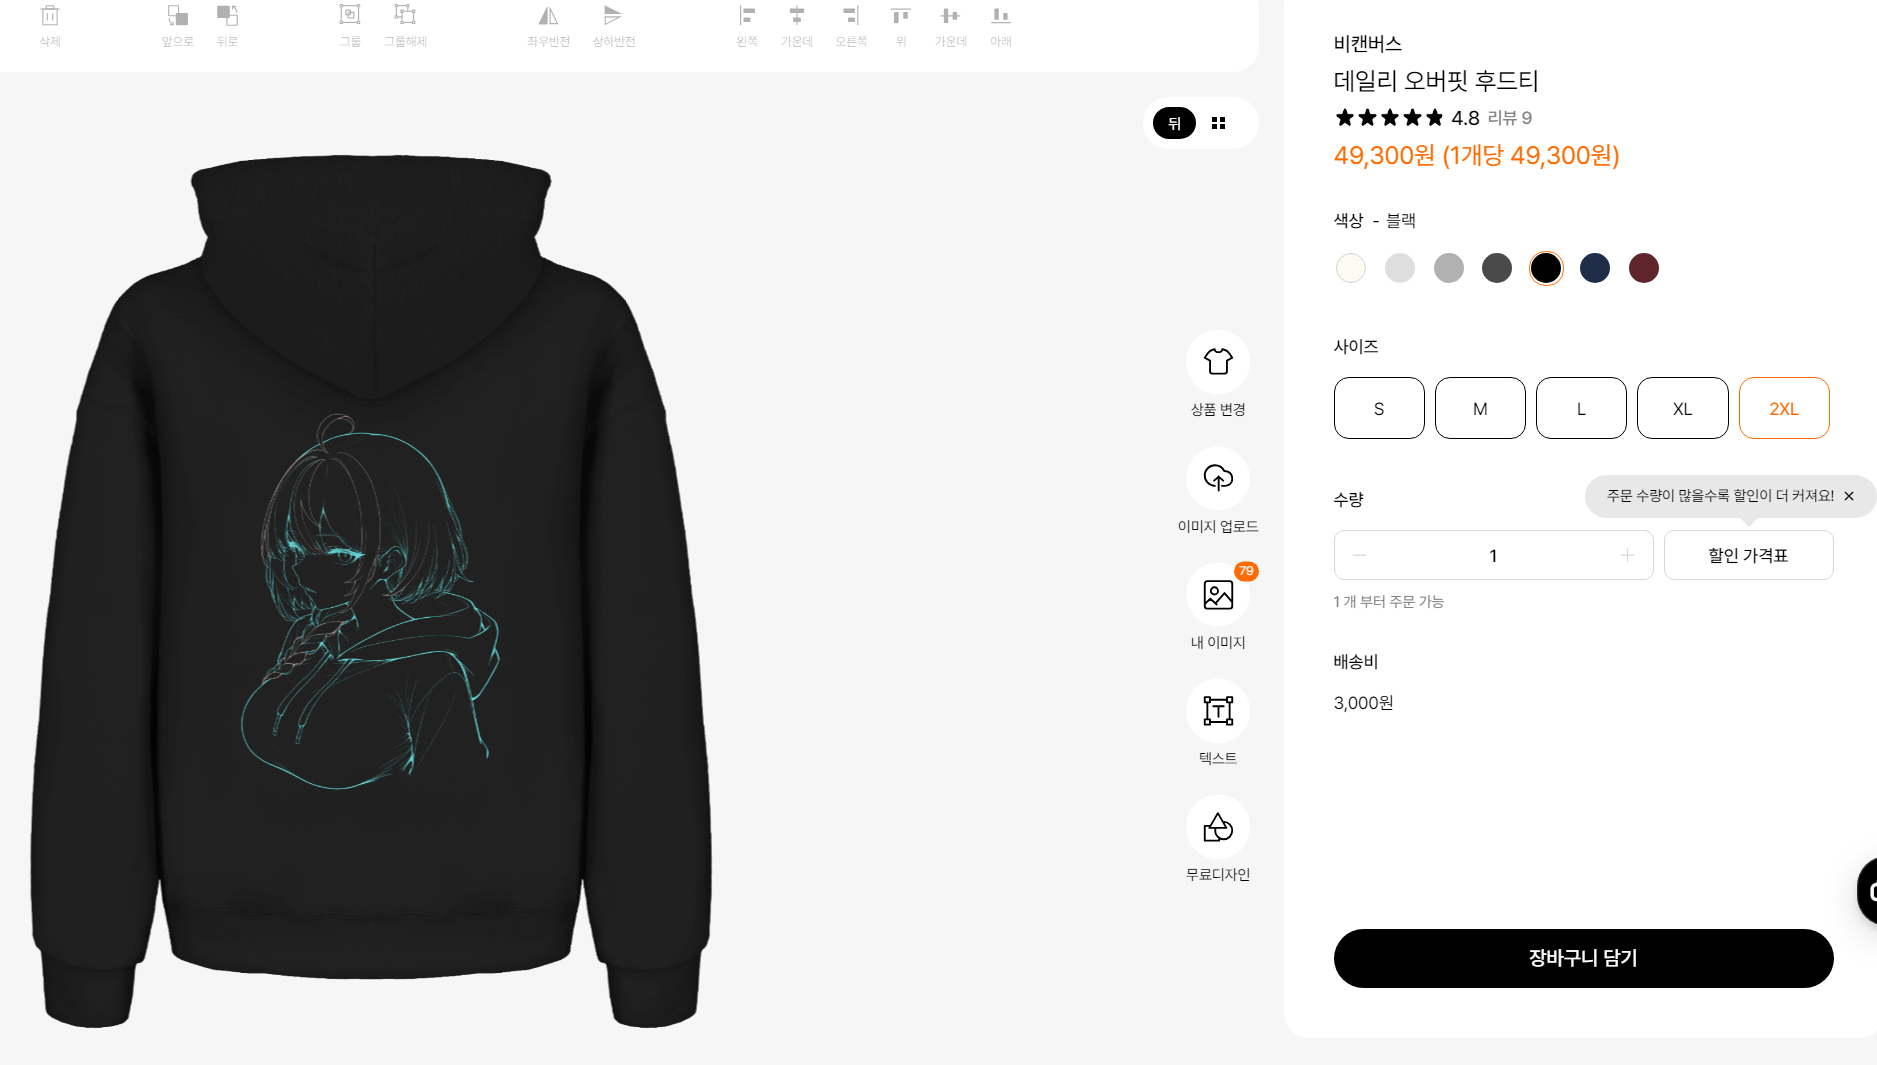
Task: Click the 4.8 star rating
Action: (1465, 118)
